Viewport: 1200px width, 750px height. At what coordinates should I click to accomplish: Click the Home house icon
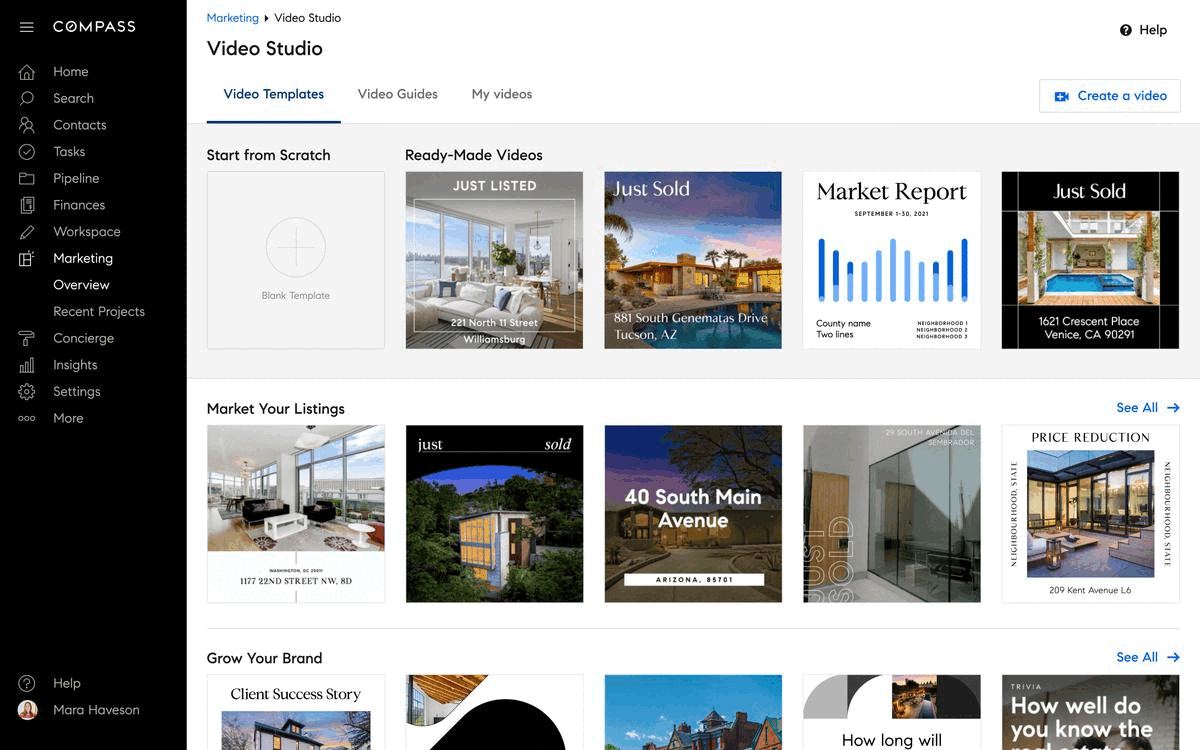(27, 72)
